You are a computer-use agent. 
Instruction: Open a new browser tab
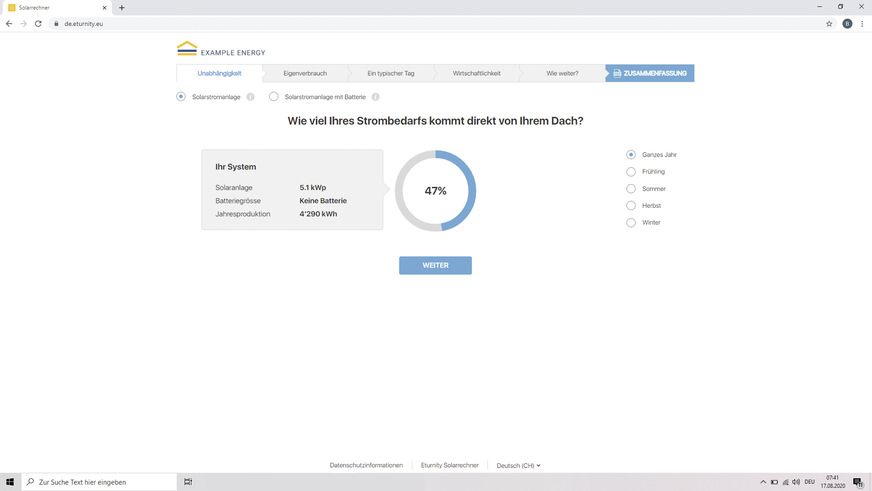pyautogui.click(x=122, y=7)
